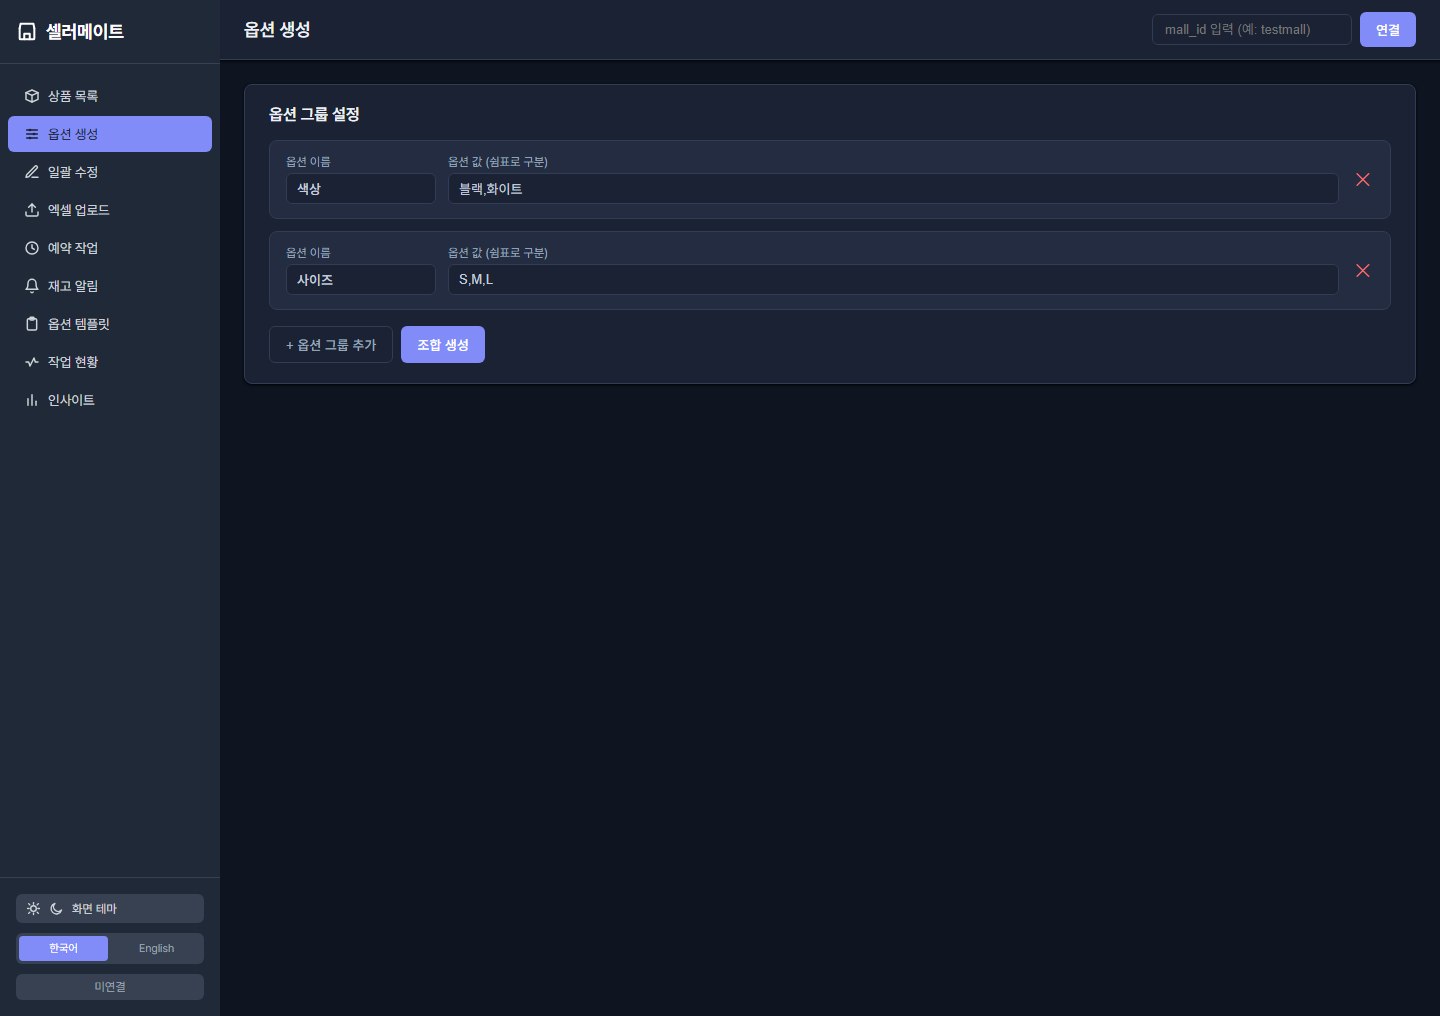Image resolution: width=1440 pixels, height=1016 pixels.
Task: Click the option name field containing 색상
Action: pyautogui.click(x=361, y=189)
